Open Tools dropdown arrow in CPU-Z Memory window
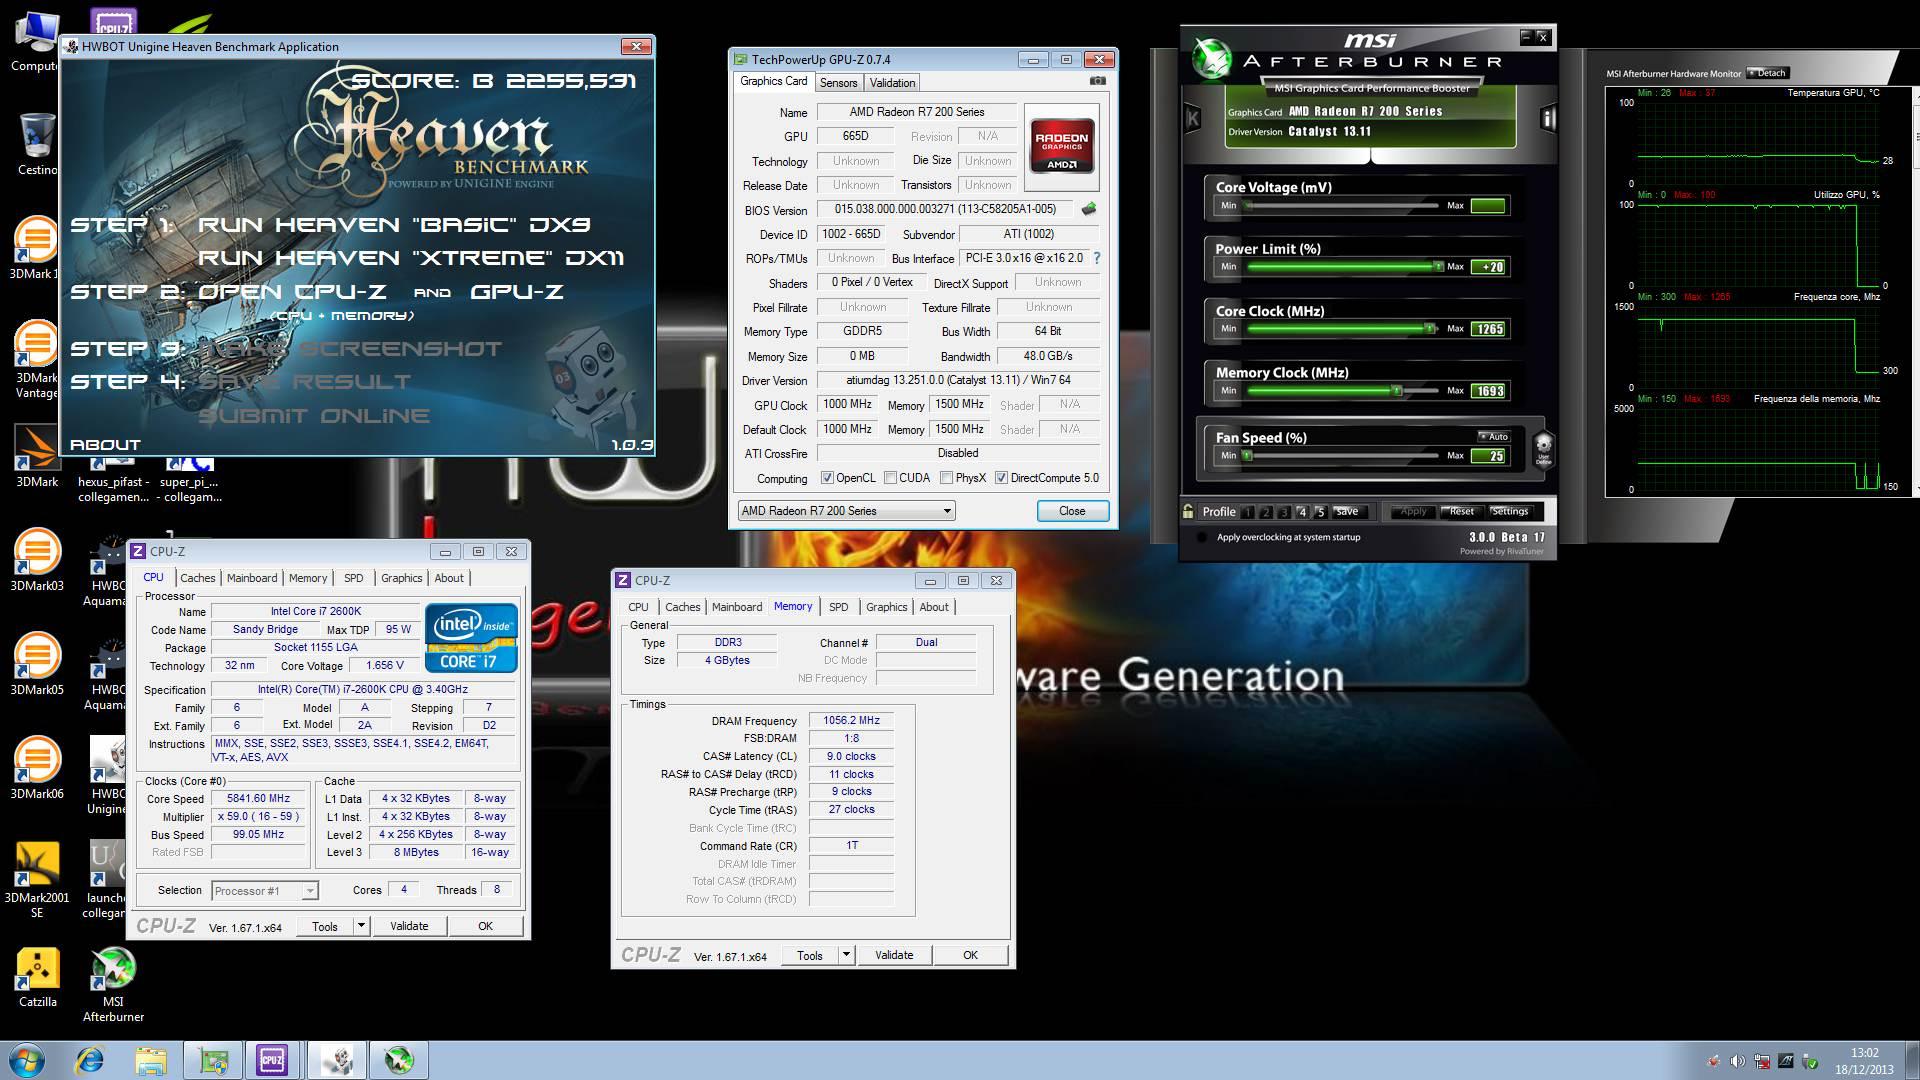Screen dimensions: 1920x1080 [846, 955]
